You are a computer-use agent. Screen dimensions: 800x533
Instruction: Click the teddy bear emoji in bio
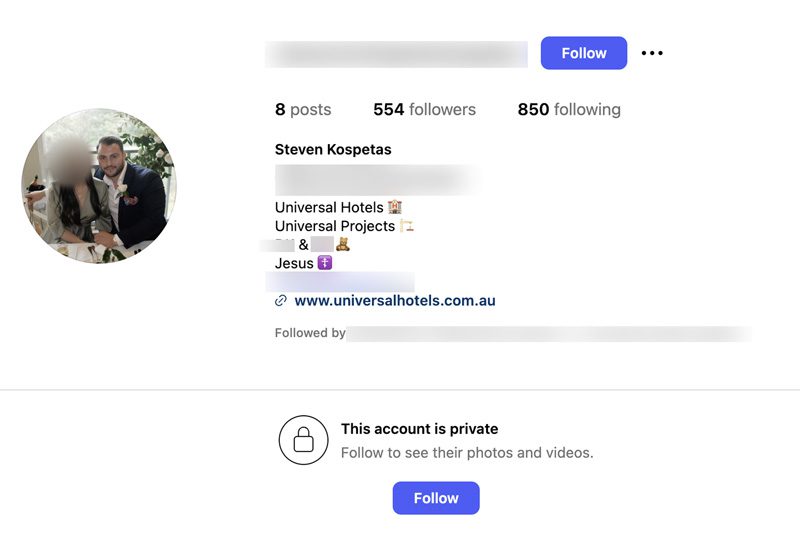pos(343,244)
